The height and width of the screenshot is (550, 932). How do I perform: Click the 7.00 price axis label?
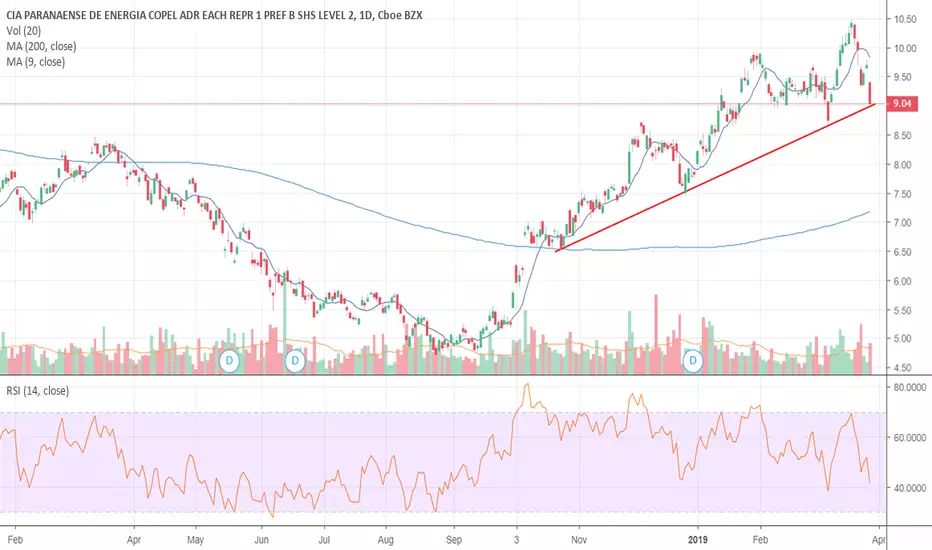(905, 222)
